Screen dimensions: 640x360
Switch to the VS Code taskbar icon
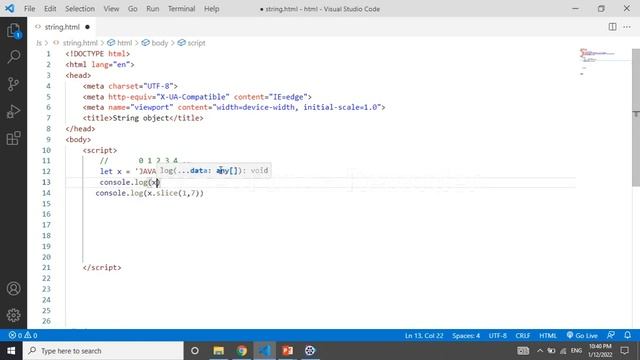264,351
